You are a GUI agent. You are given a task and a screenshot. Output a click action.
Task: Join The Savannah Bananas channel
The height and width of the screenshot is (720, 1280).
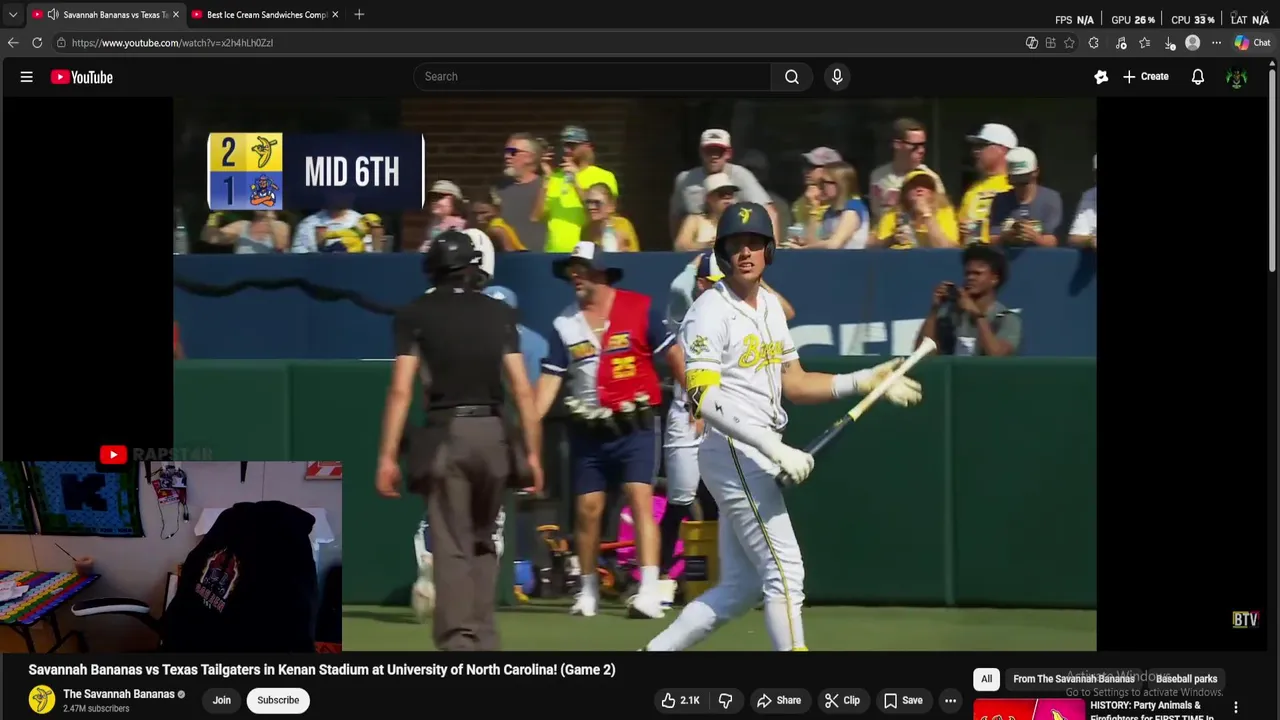click(x=222, y=701)
